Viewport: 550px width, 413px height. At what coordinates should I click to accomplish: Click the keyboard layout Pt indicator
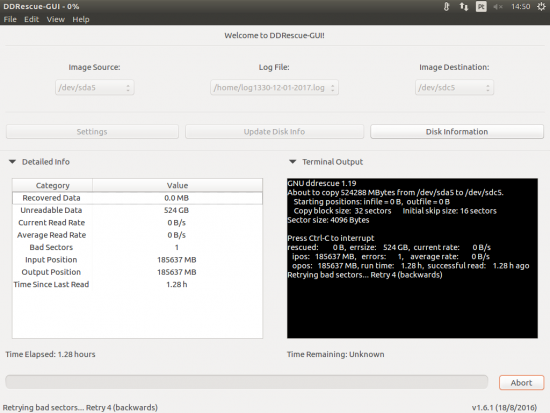[481, 7]
